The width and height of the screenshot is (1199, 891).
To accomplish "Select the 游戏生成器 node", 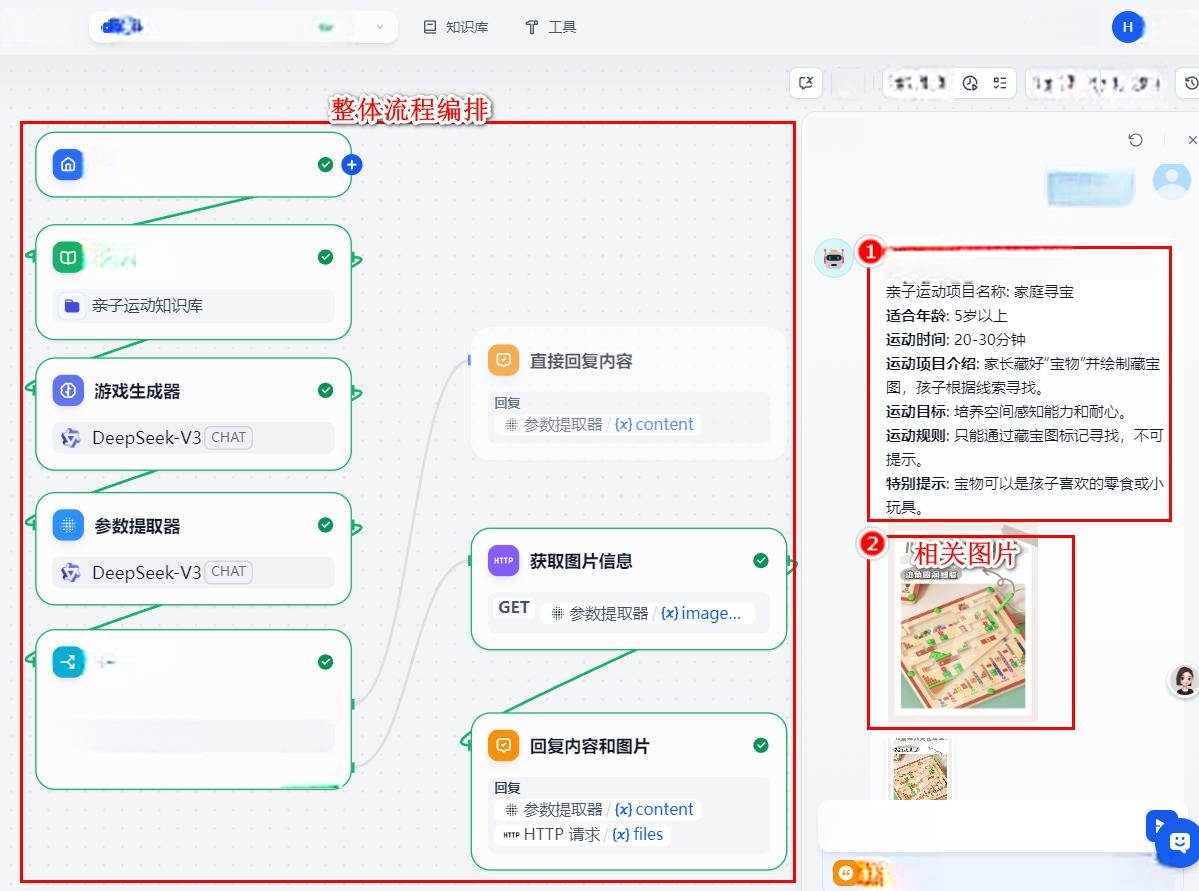I will (x=193, y=414).
